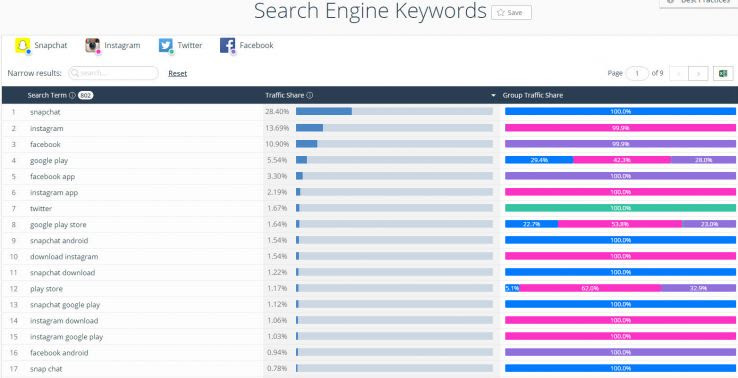
Task: Focus the Narrow results search field
Action: point(113,73)
